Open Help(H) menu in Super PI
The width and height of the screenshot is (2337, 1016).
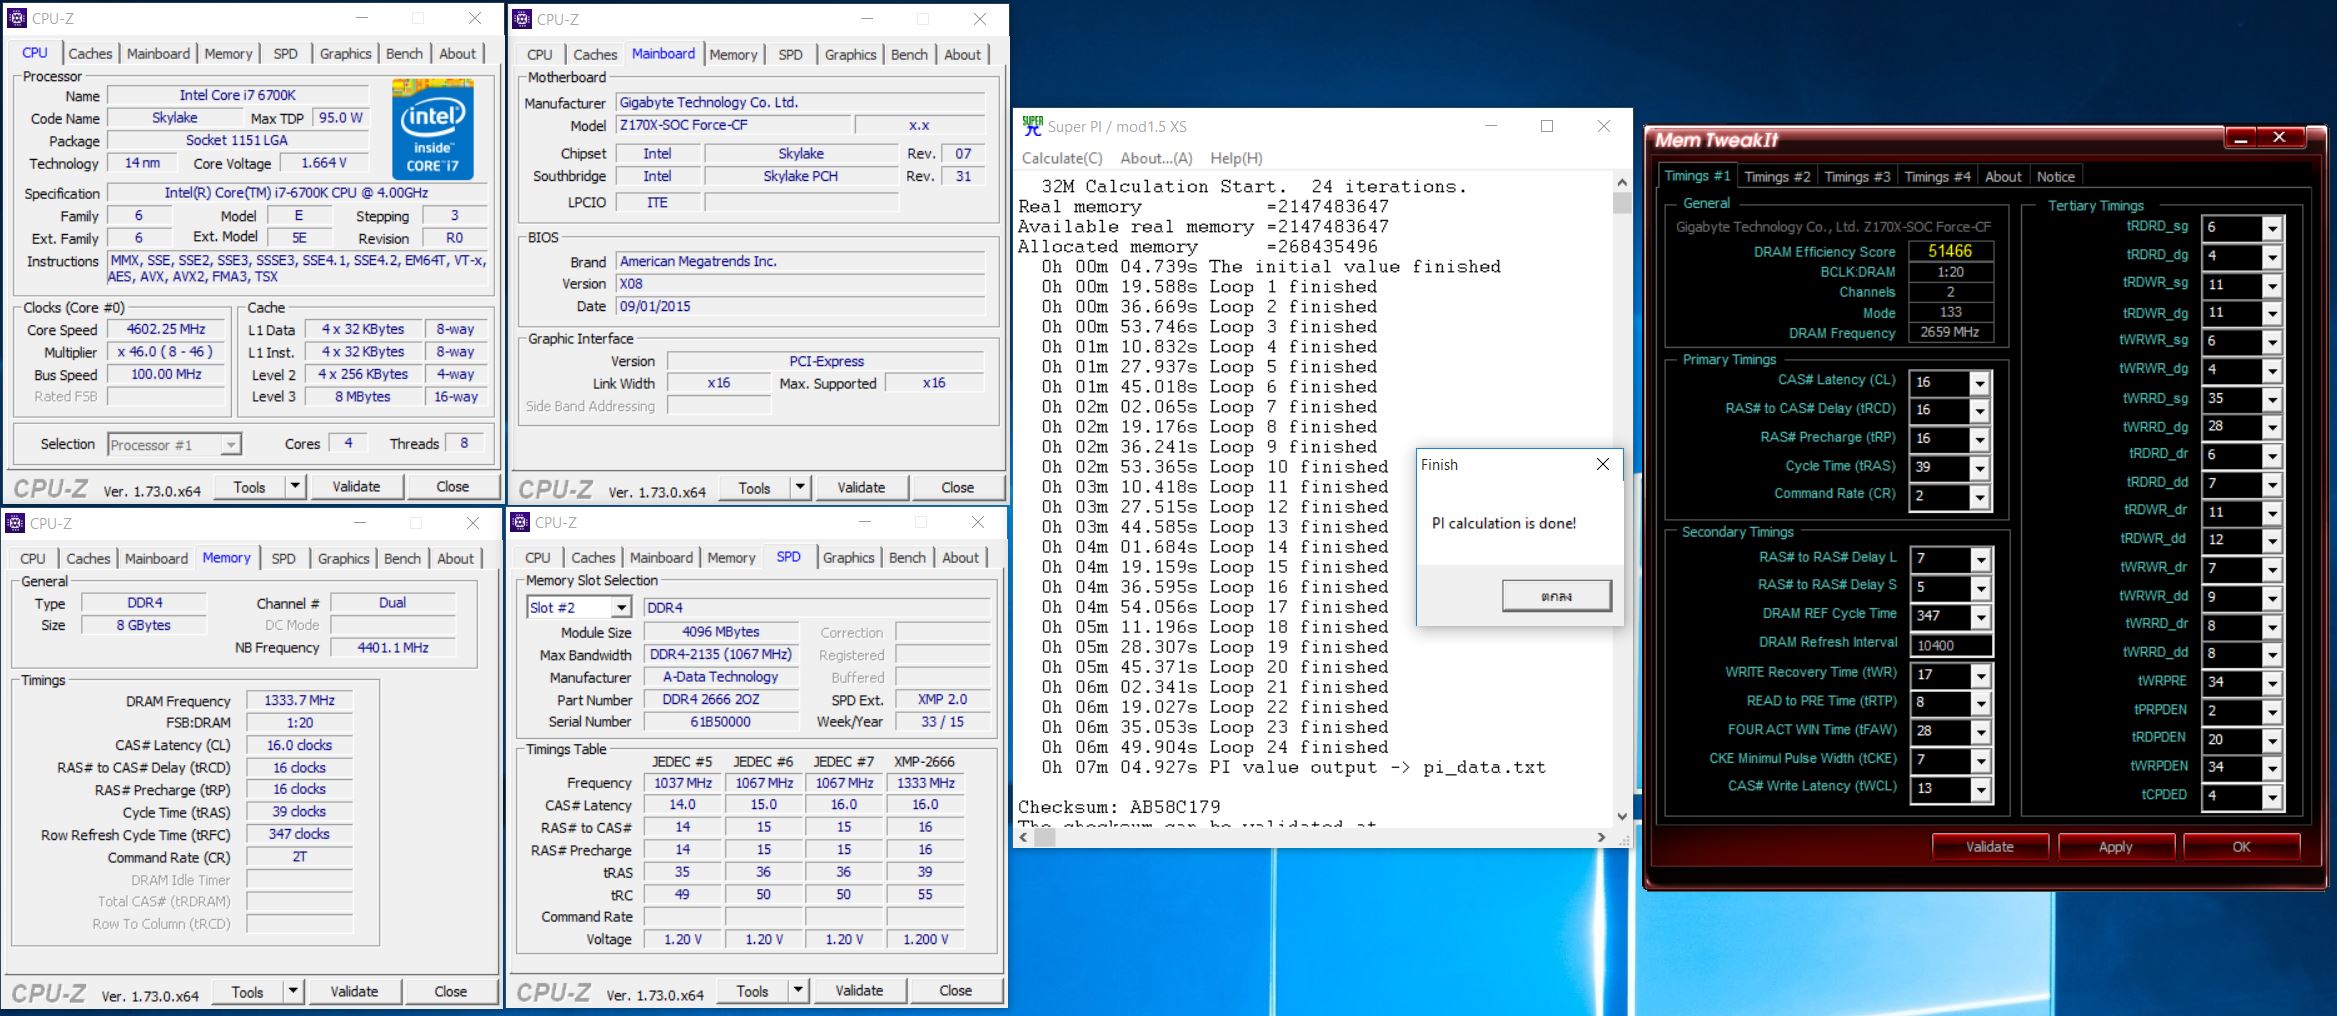click(x=1236, y=158)
